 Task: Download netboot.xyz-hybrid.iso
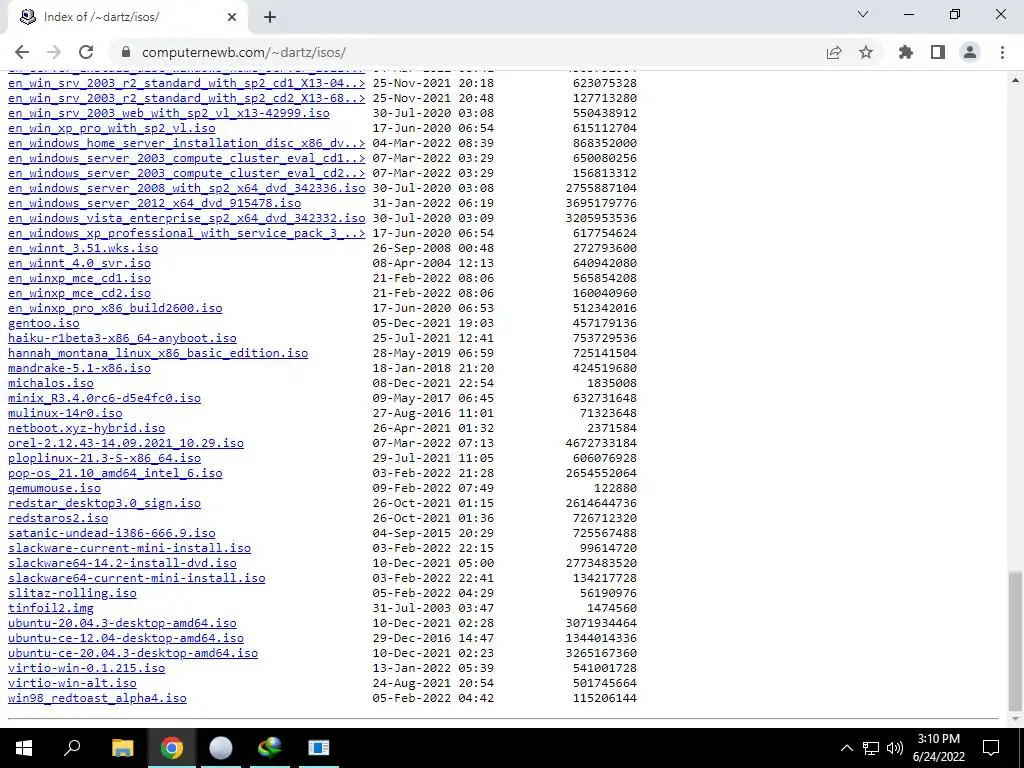pos(86,428)
